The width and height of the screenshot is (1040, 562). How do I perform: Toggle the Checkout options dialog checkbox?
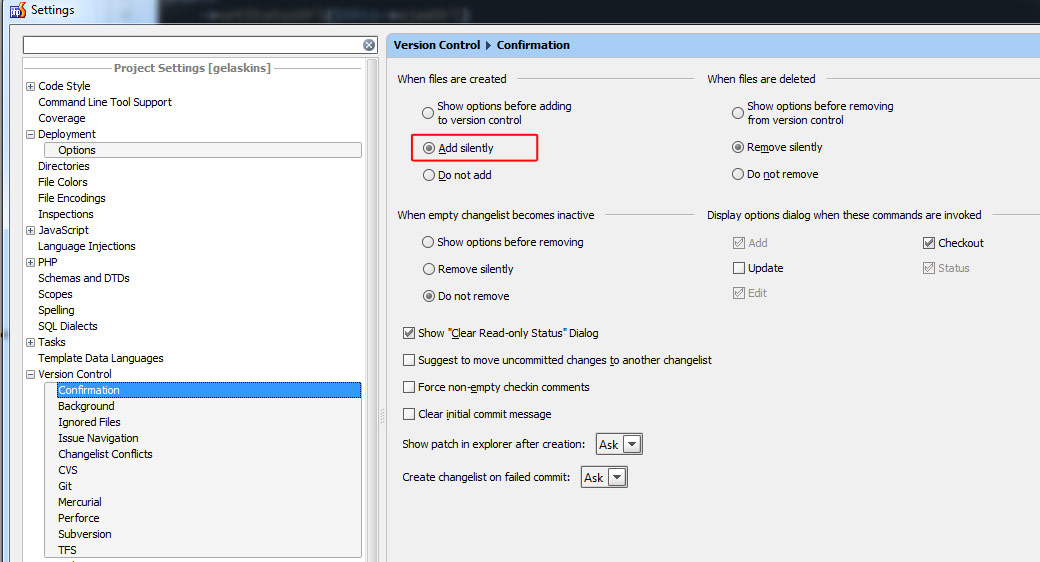(929, 243)
